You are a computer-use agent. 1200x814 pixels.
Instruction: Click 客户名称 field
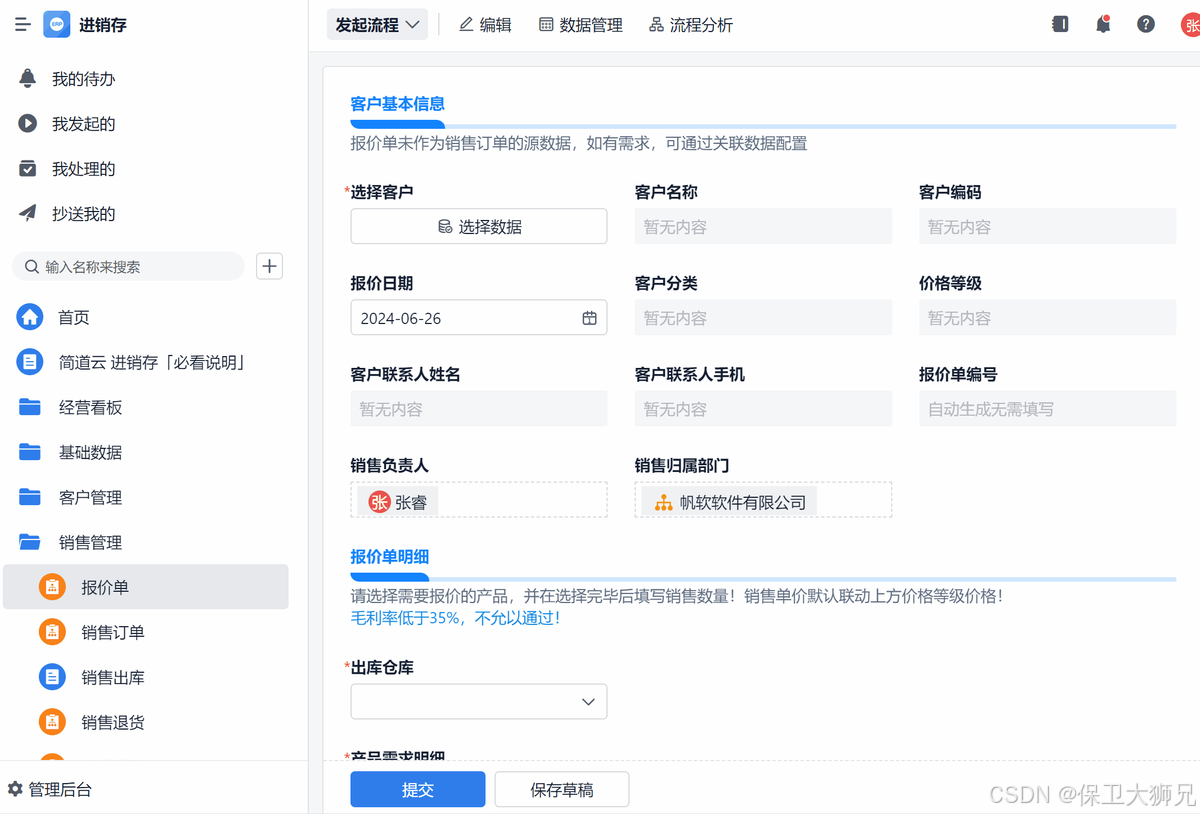763,227
